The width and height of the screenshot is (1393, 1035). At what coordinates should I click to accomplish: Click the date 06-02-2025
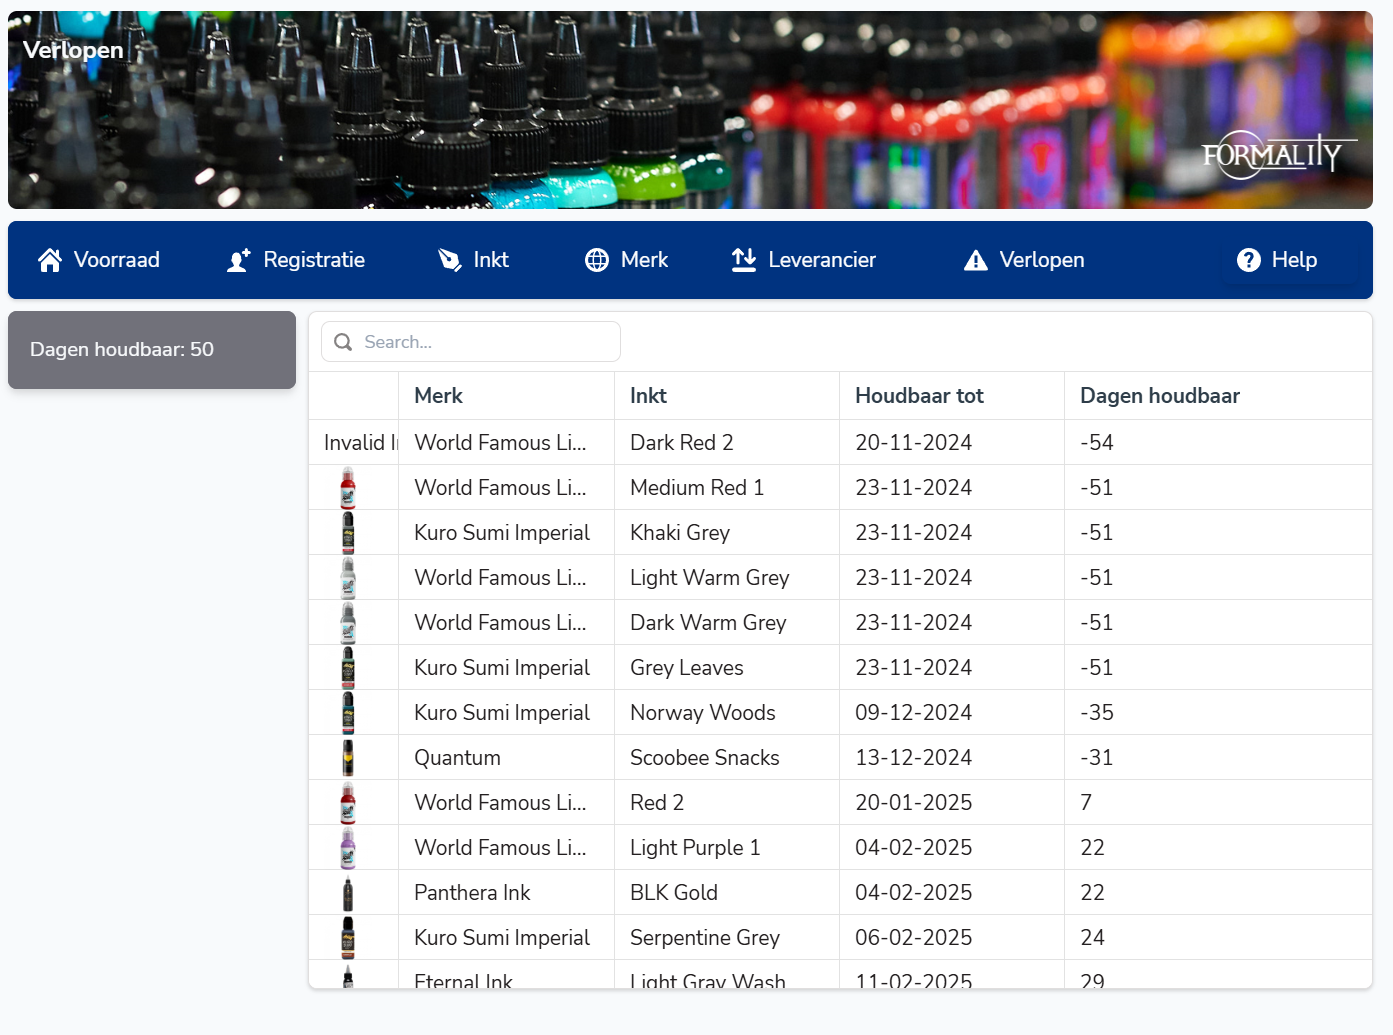913,938
